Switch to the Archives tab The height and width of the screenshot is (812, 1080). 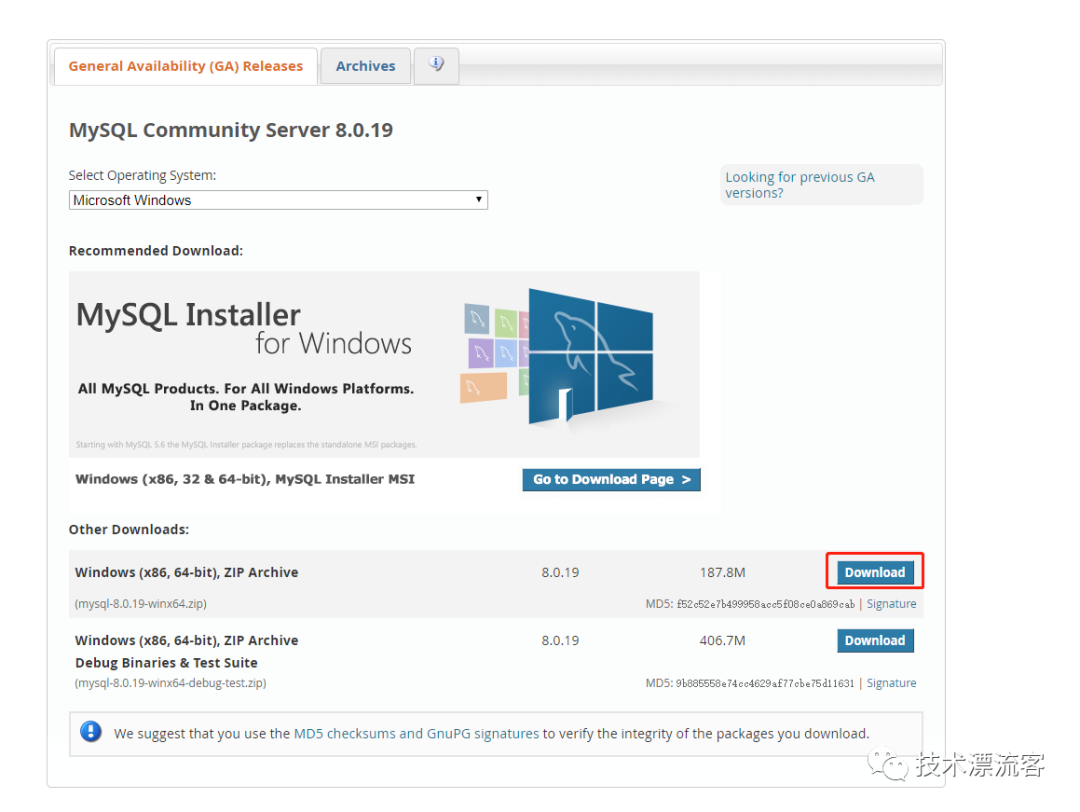coord(366,66)
